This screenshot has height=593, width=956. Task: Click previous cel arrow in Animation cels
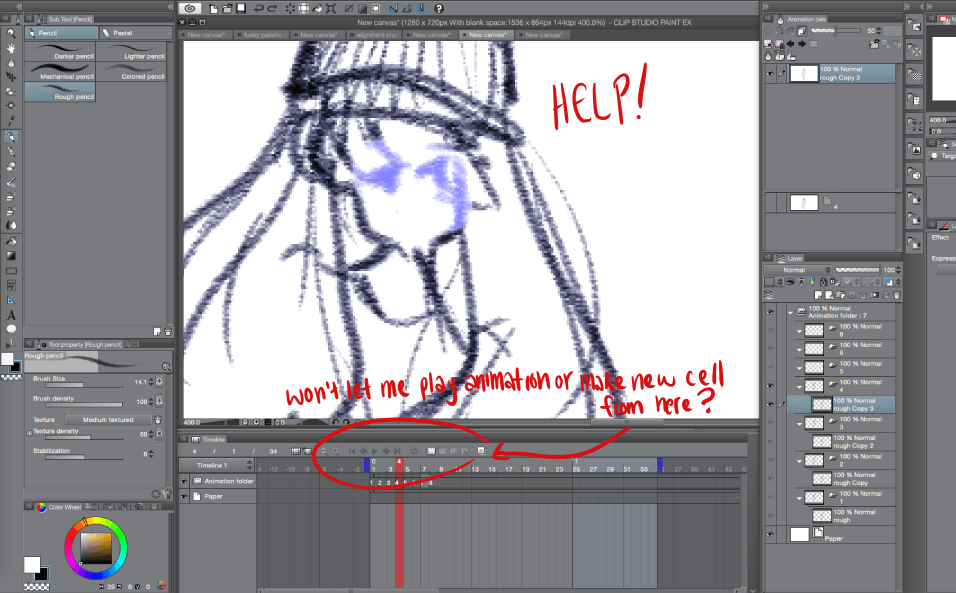pos(790,44)
